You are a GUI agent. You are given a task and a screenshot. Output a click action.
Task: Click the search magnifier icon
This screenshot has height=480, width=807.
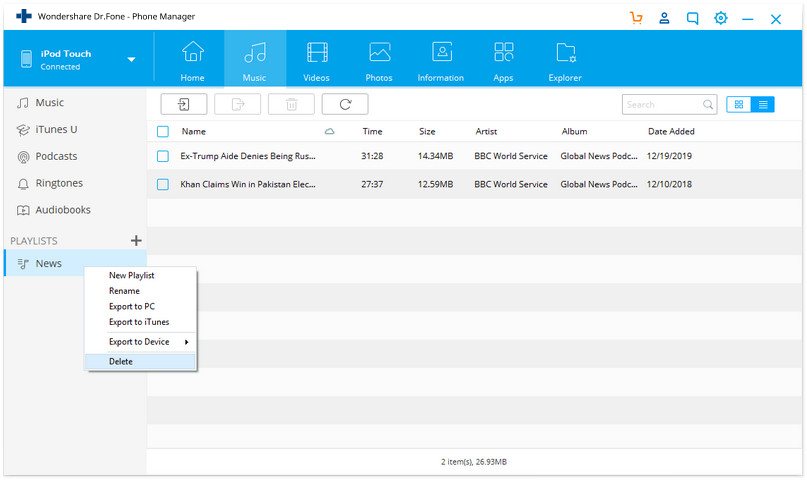pyautogui.click(x=708, y=104)
